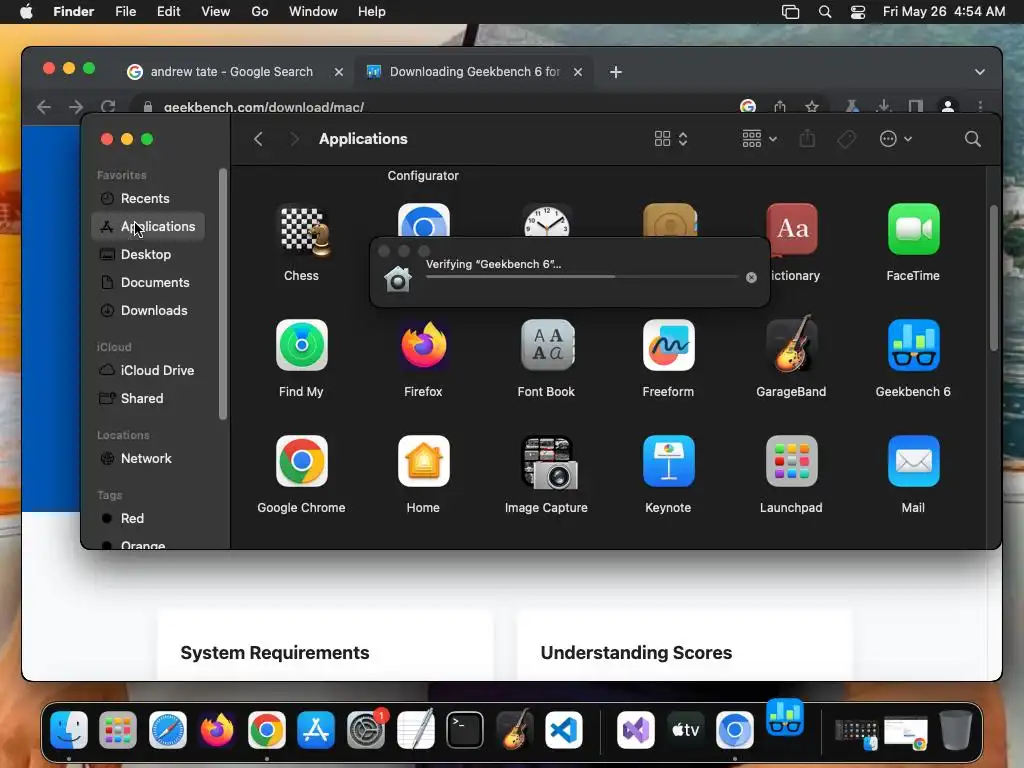Open the Finder menu in menu bar

(x=73, y=11)
